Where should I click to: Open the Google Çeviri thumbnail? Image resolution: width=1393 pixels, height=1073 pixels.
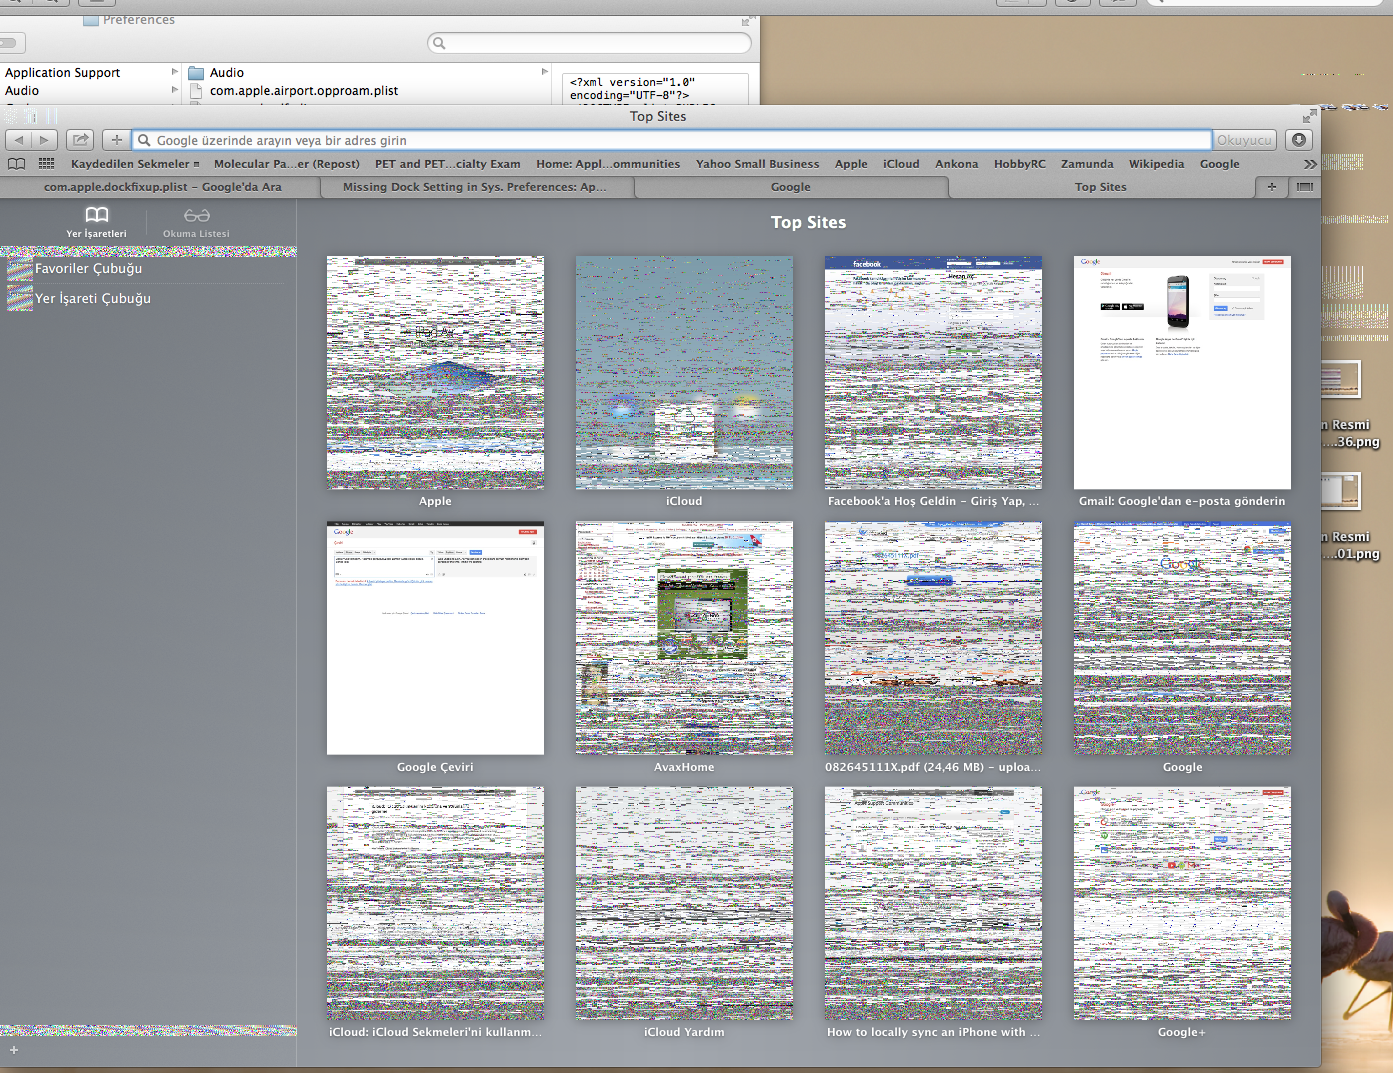coord(435,638)
